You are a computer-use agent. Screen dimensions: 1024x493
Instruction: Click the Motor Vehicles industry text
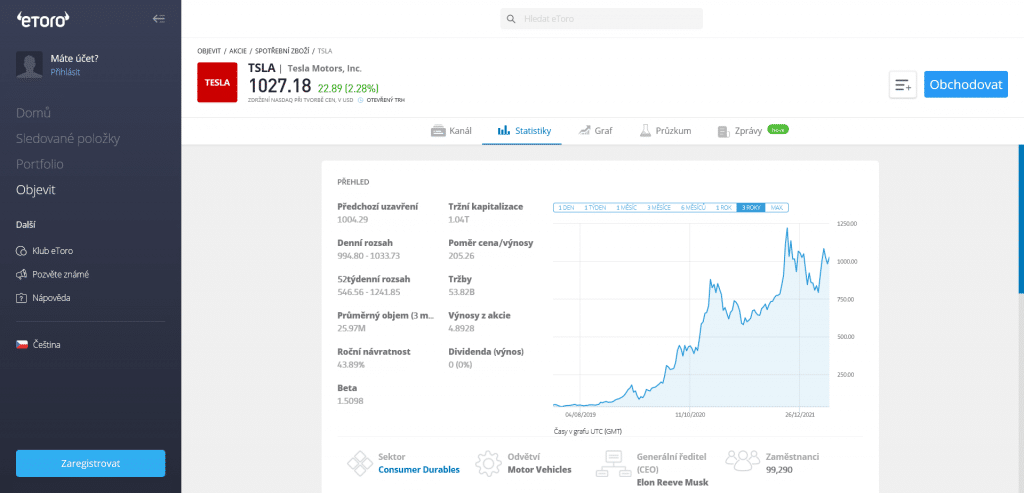point(539,469)
